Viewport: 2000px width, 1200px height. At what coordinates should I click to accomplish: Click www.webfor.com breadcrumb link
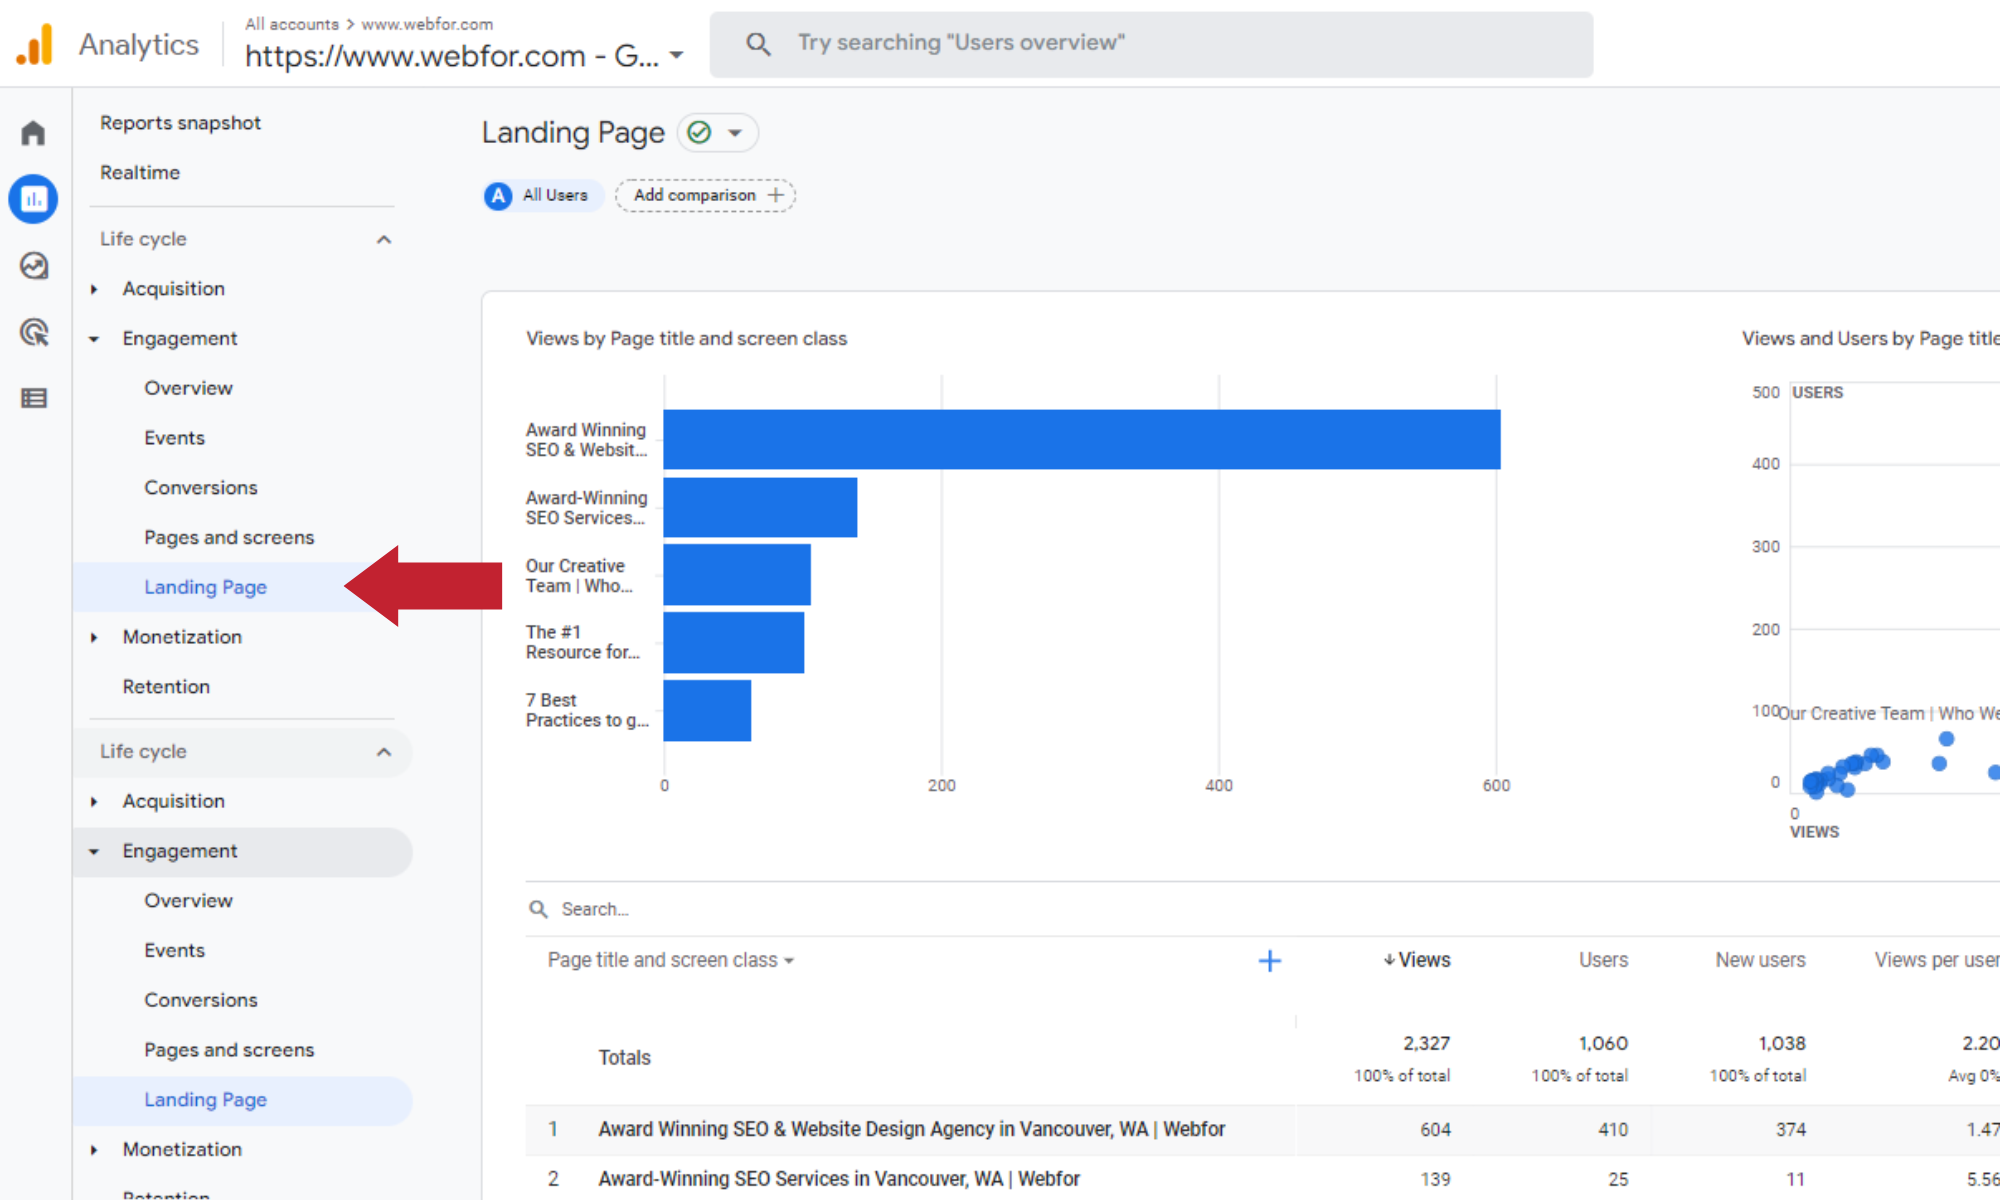click(x=427, y=24)
